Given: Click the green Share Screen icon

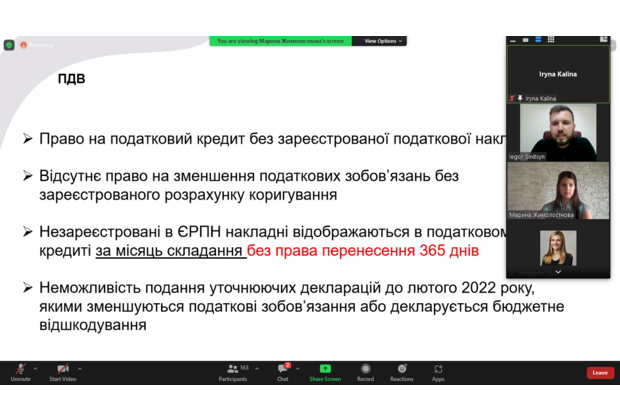Looking at the screenshot, I should click(324, 369).
